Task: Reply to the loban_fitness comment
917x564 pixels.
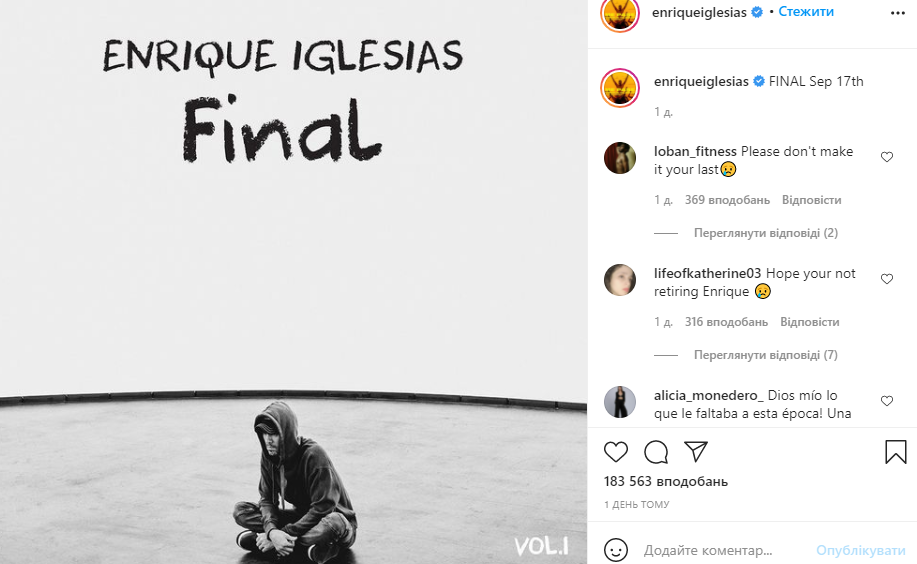Action: pyautogui.click(x=811, y=200)
